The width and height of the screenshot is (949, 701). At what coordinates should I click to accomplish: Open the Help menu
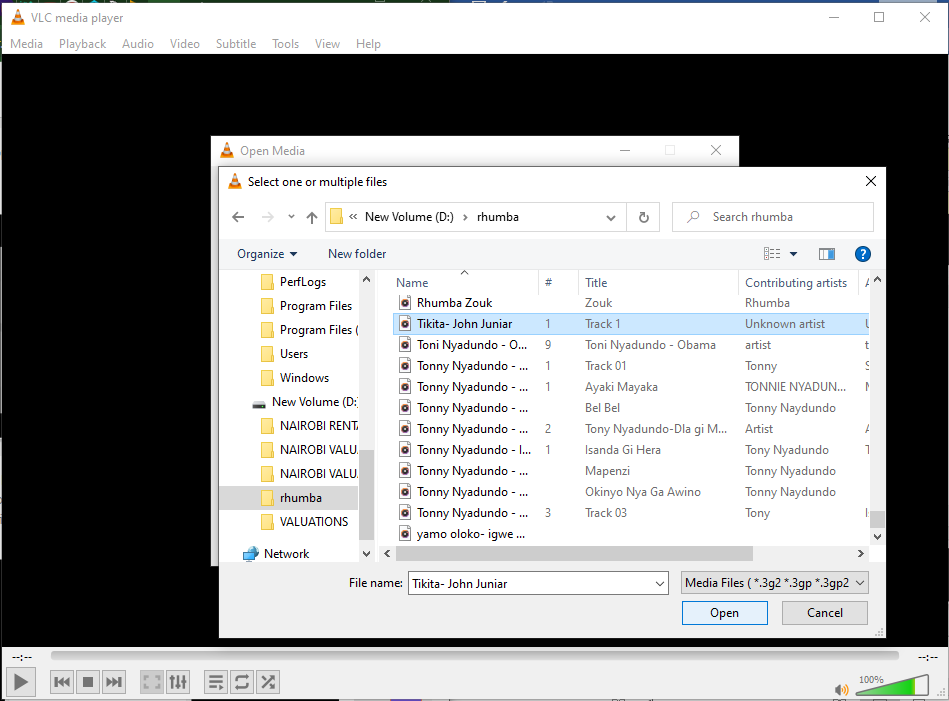(368, 44)
